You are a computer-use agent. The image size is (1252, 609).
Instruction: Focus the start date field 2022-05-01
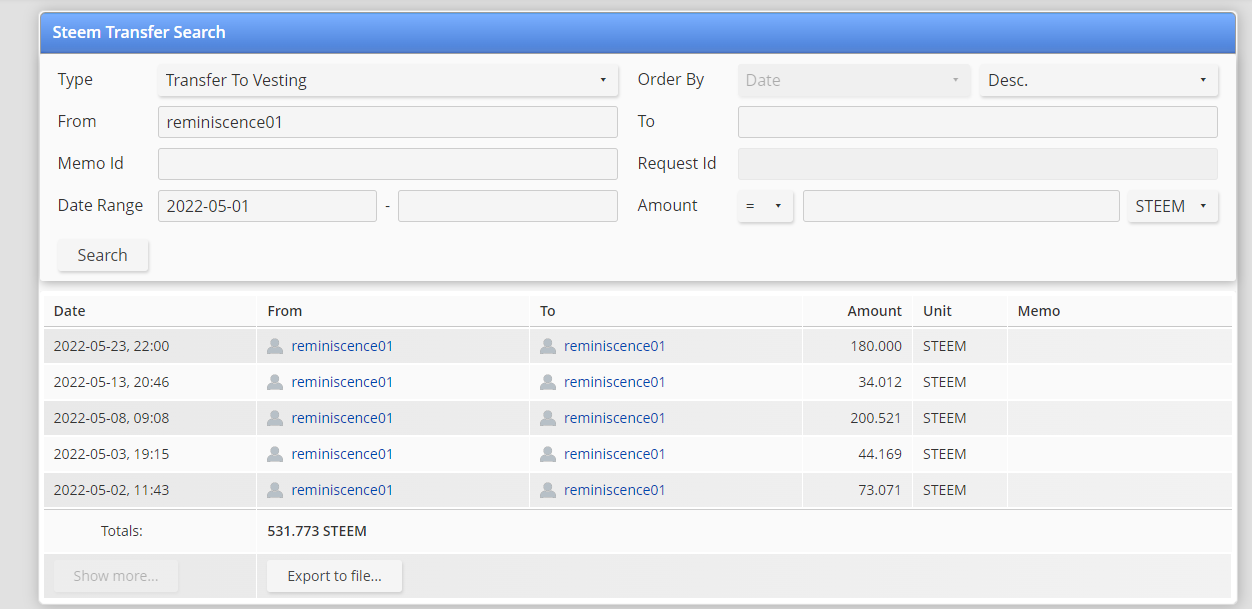[267, 206]
